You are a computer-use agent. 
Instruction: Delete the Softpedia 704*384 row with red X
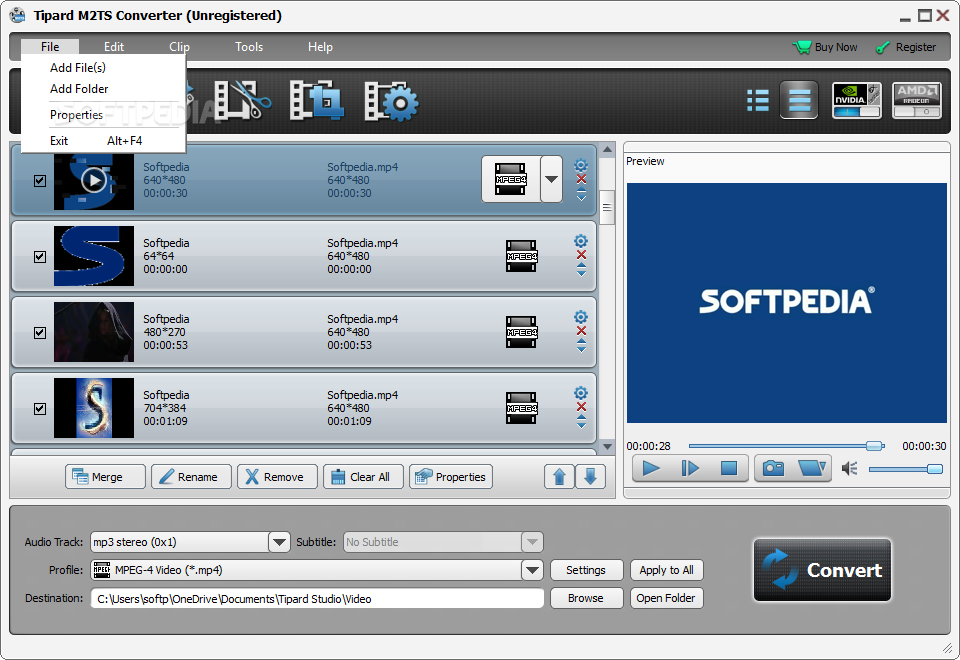tap(582, 407)
